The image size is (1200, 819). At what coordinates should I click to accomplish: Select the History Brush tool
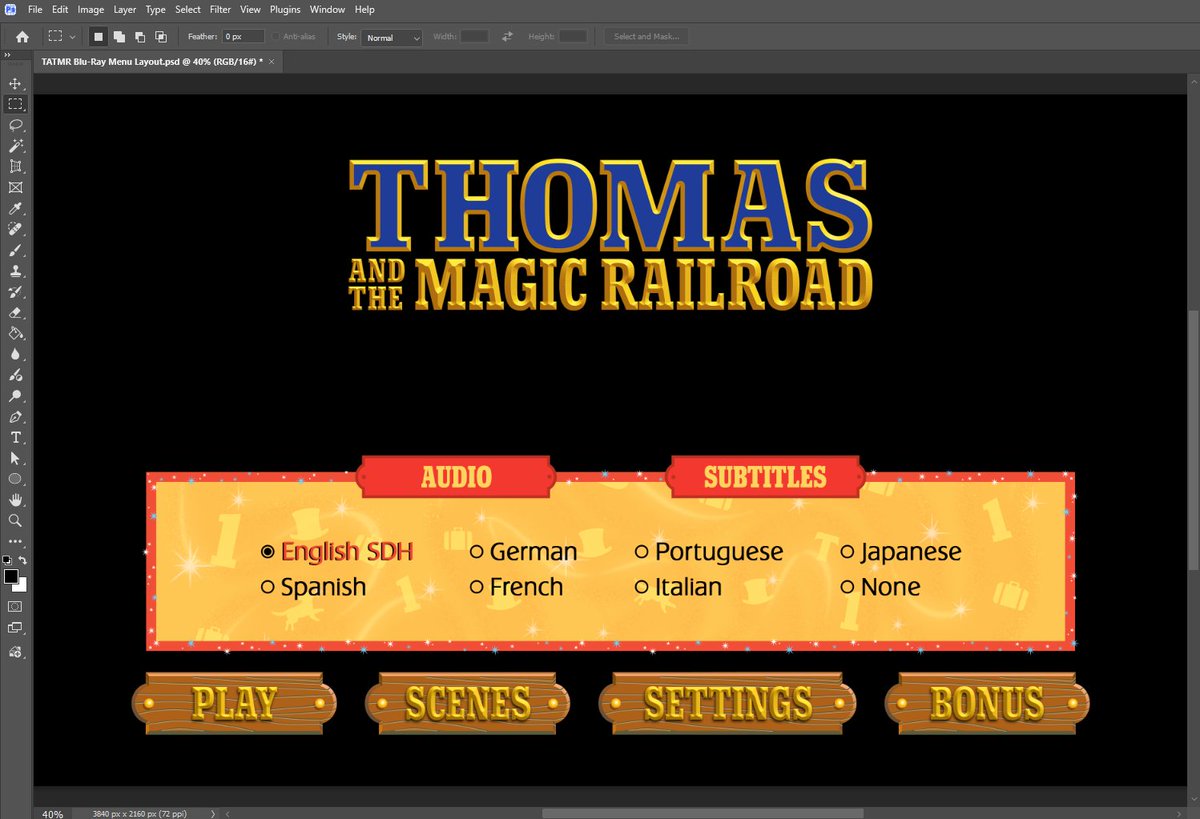[x=16, y=292]
